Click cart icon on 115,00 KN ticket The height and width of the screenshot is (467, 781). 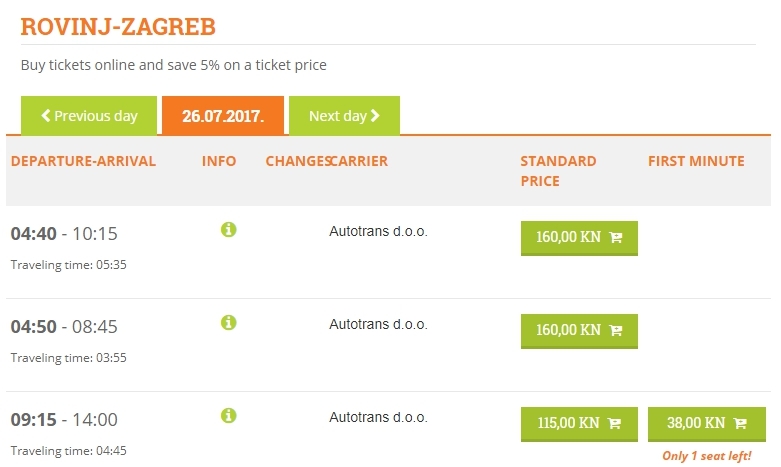tap(615, 423)
